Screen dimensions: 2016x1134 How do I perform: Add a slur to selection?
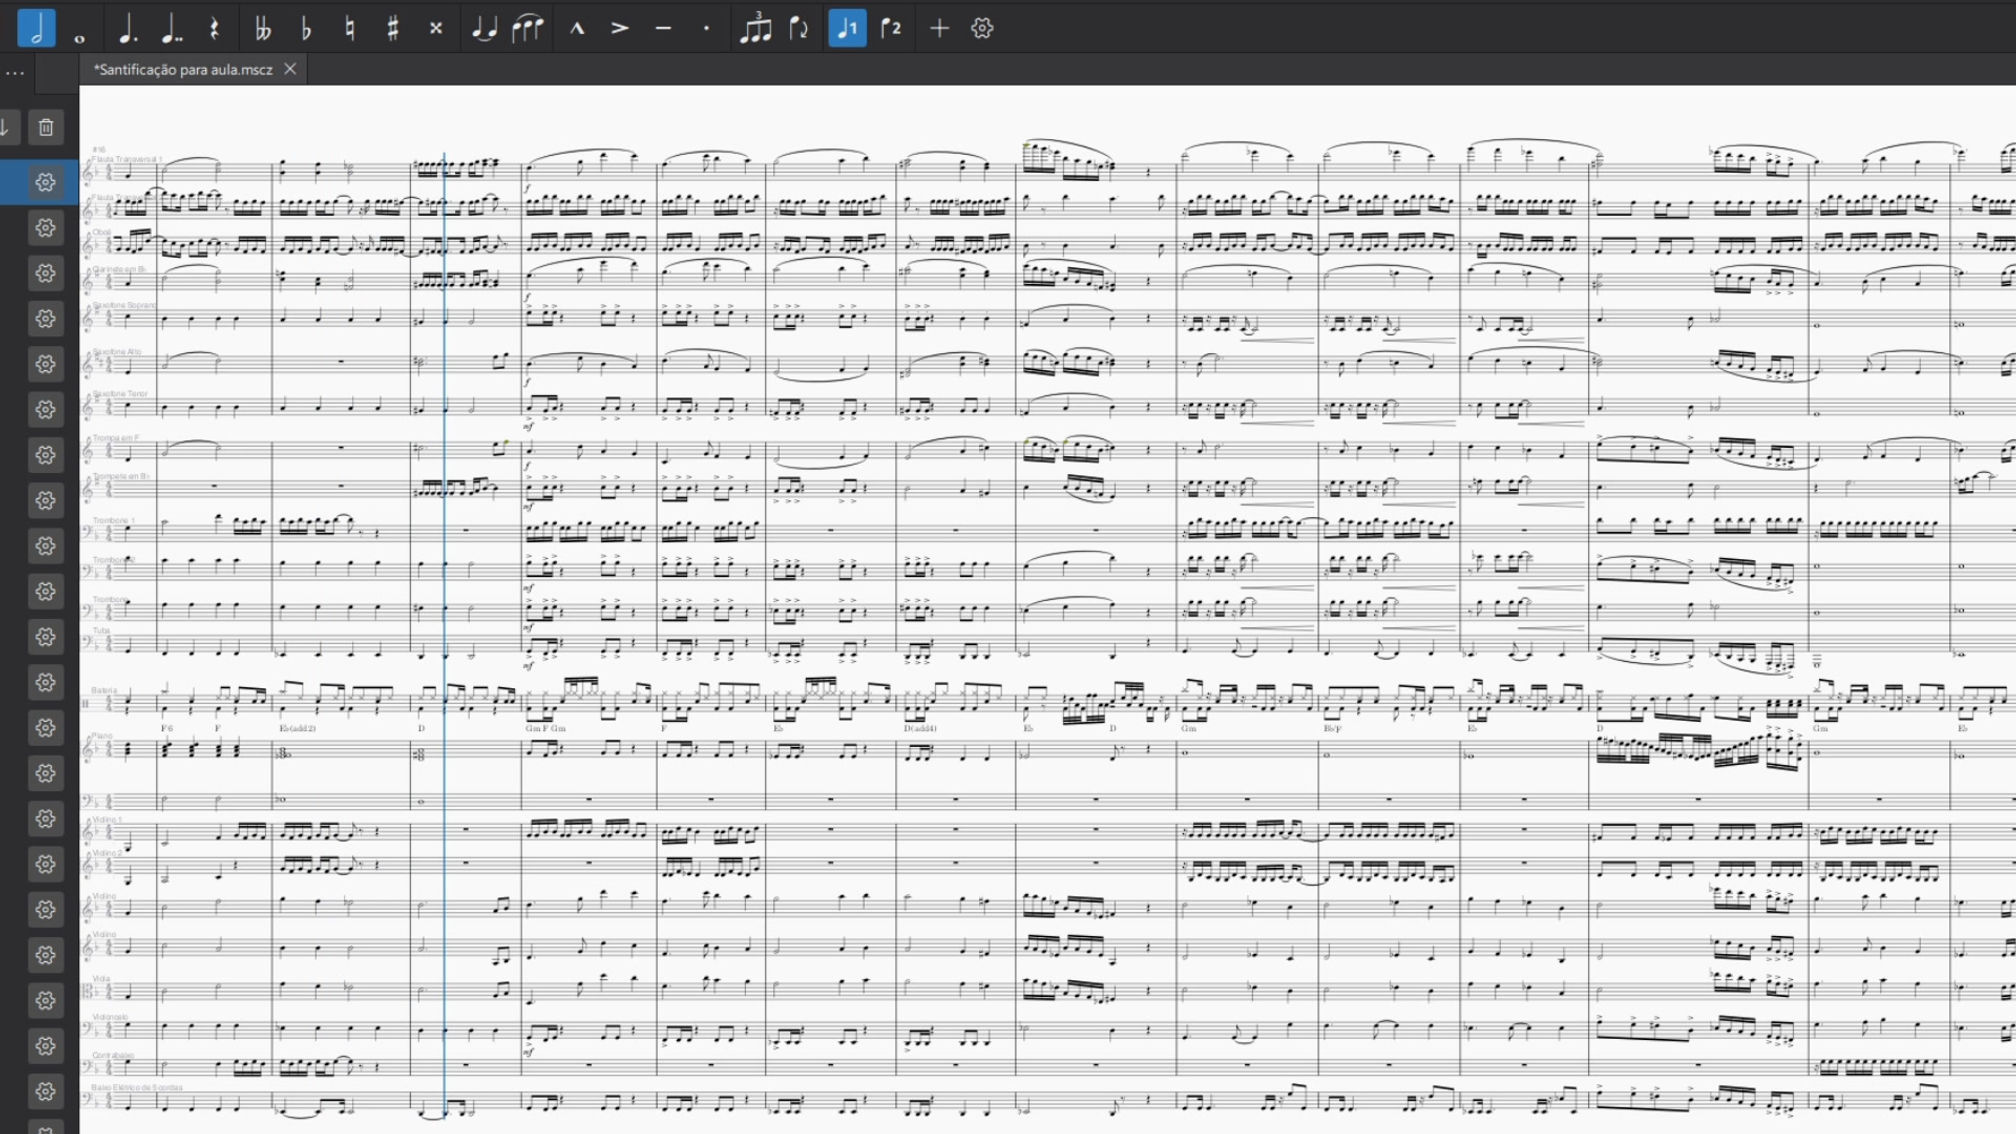click(527, 29)
